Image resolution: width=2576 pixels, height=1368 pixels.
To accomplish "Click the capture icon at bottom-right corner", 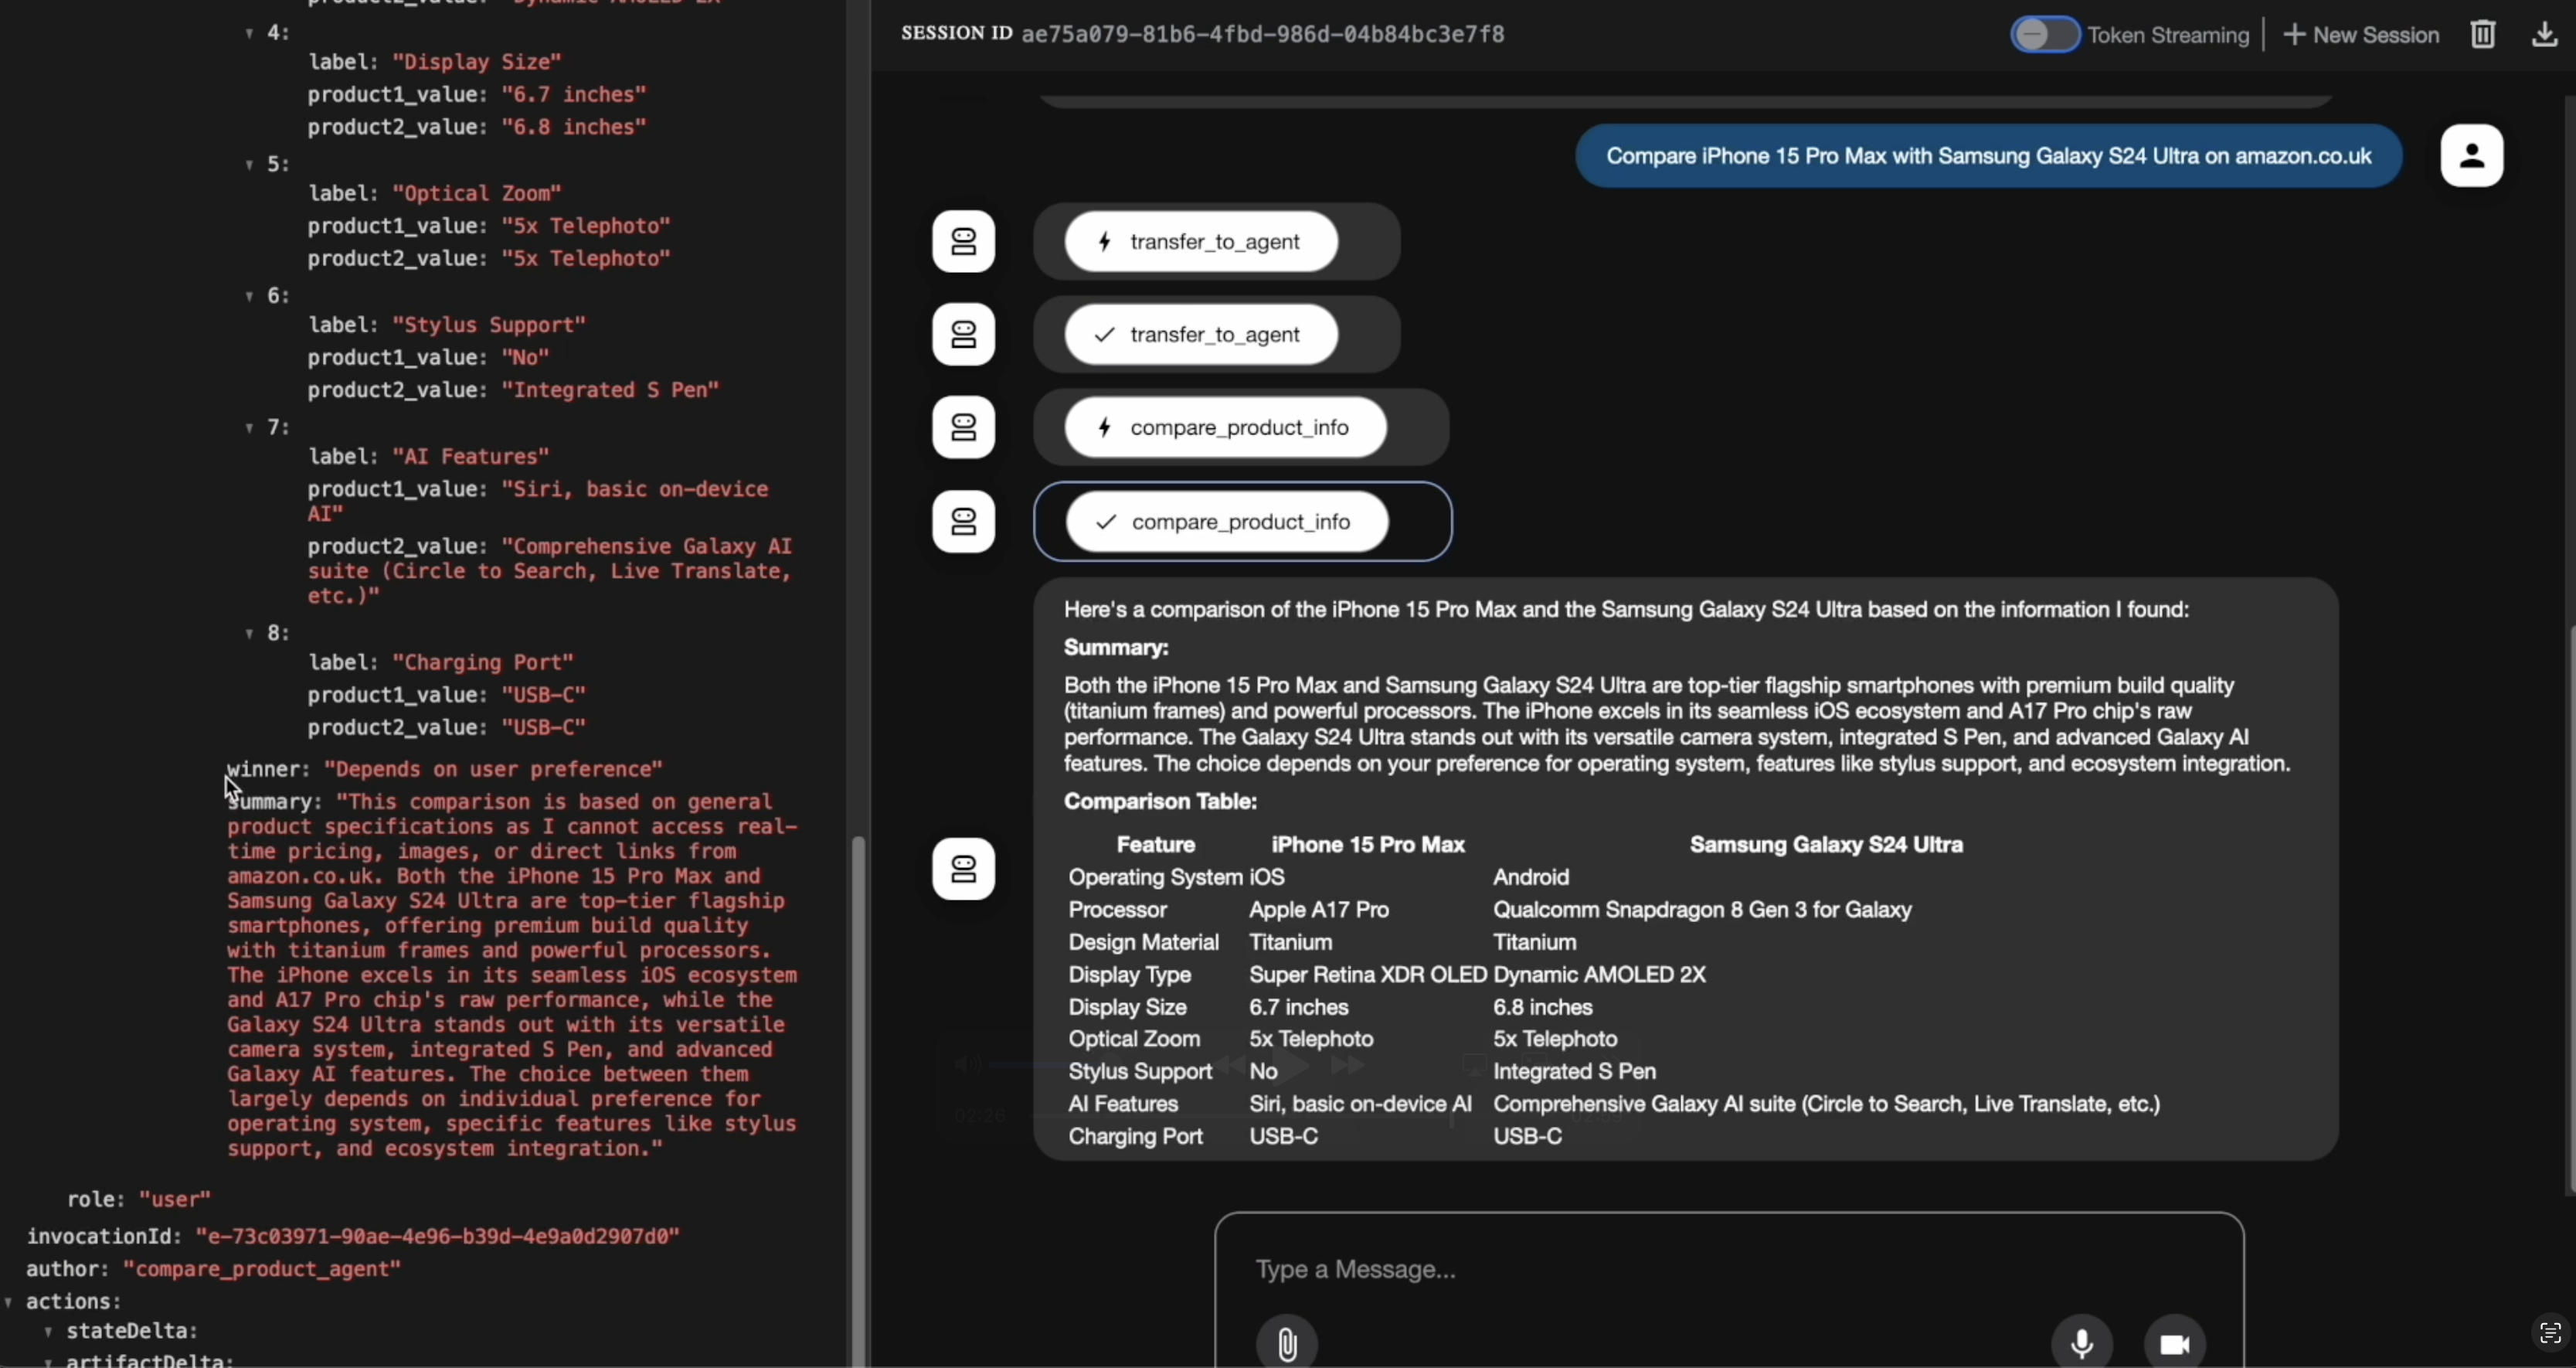I will pyautogui.click(x=2550, y=1333).
